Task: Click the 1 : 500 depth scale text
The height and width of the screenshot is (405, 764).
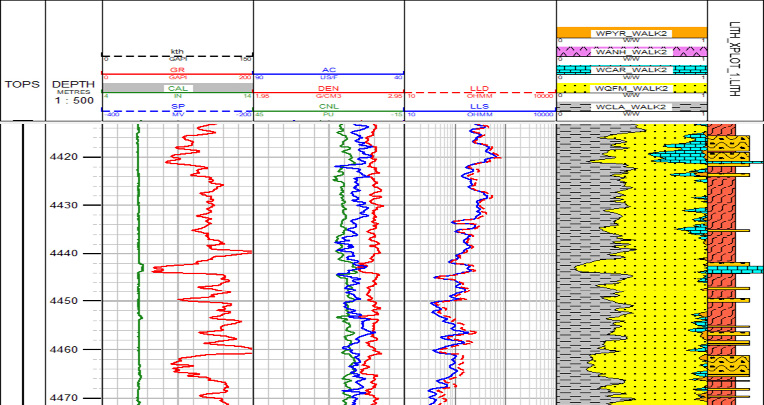Action: [x=71, y=101]
